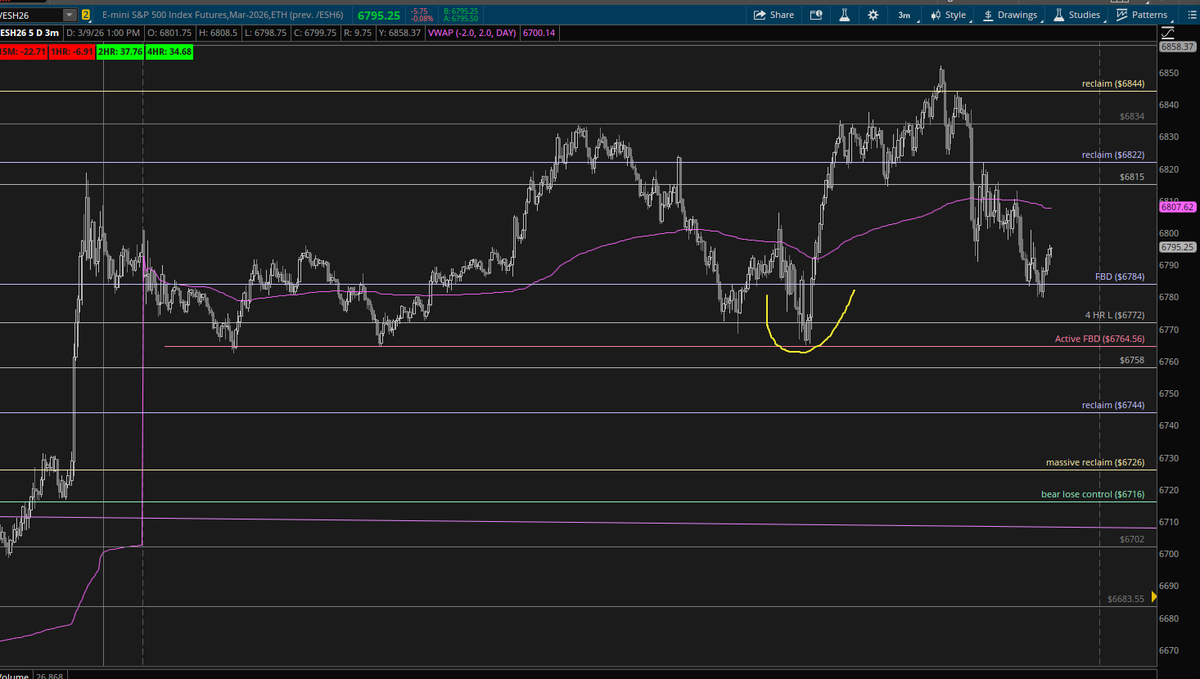Image resolution: width=1200 pixels, height=679 pixels.
Task: Open the symbol selector dropdown arrow
Action: [69, 15]
